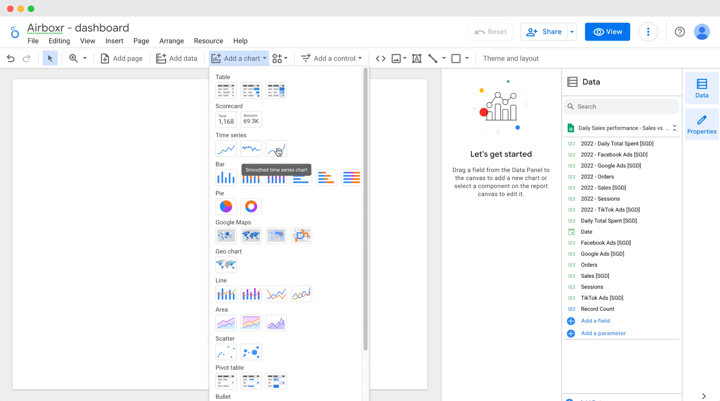The height and width of the screenshot is (401, 720).
Task: Open the View menu
Action: pos(87,41)
